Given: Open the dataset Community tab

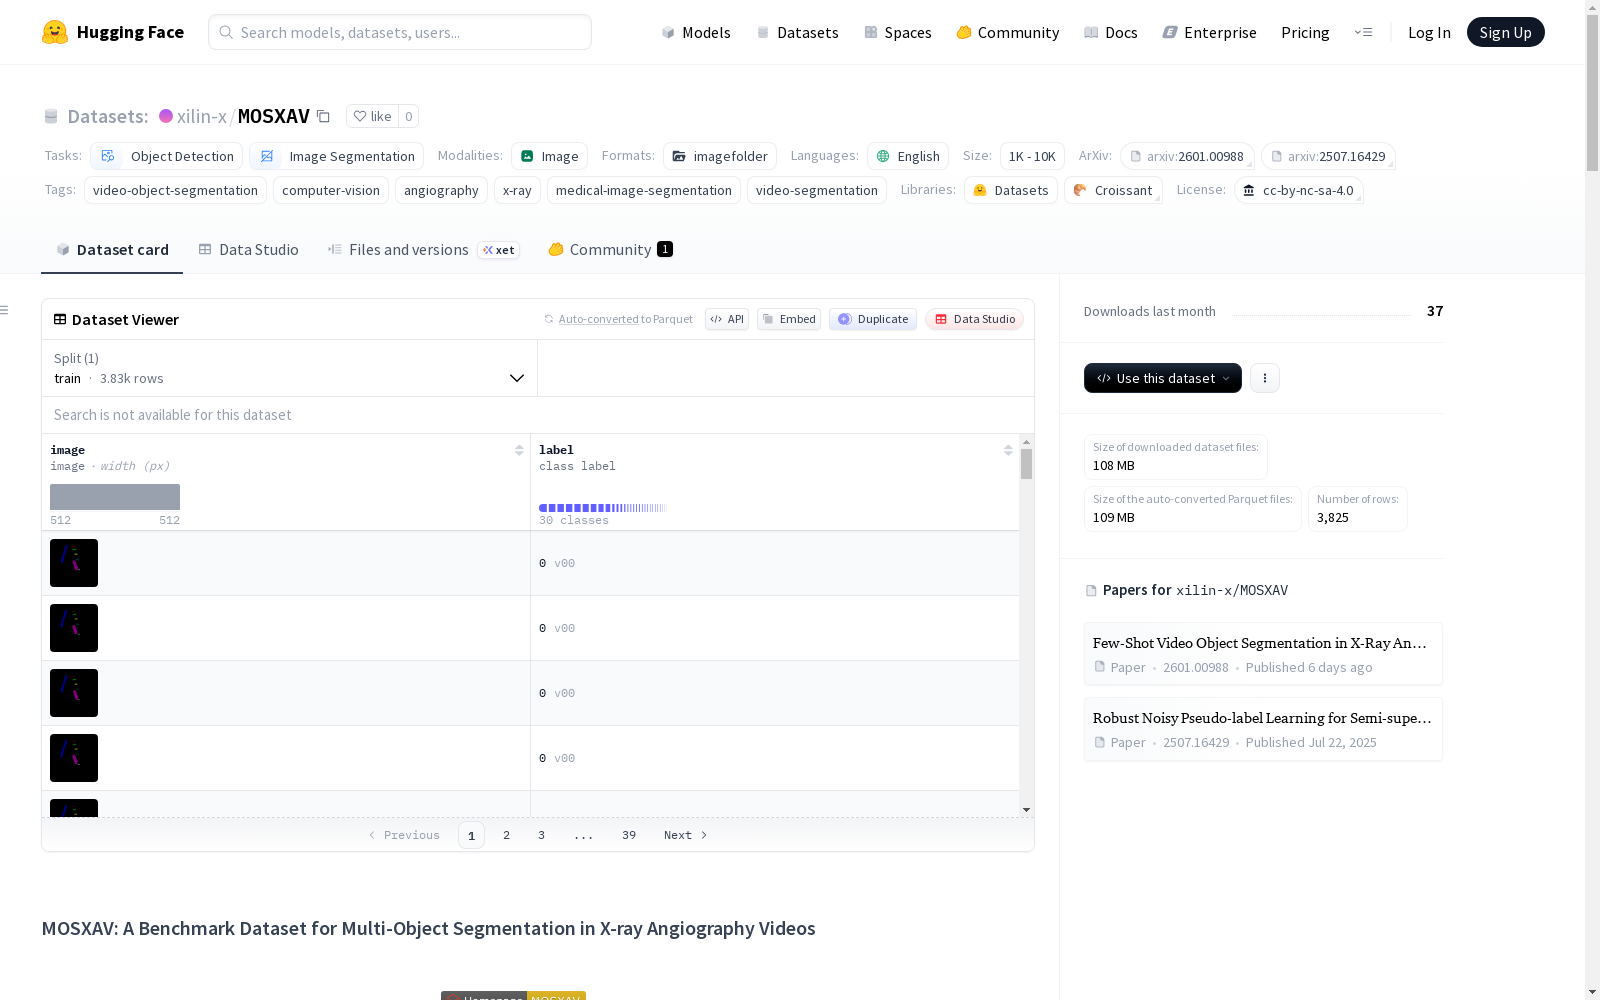Looking at the screenshot, I should tap(610, 250).
